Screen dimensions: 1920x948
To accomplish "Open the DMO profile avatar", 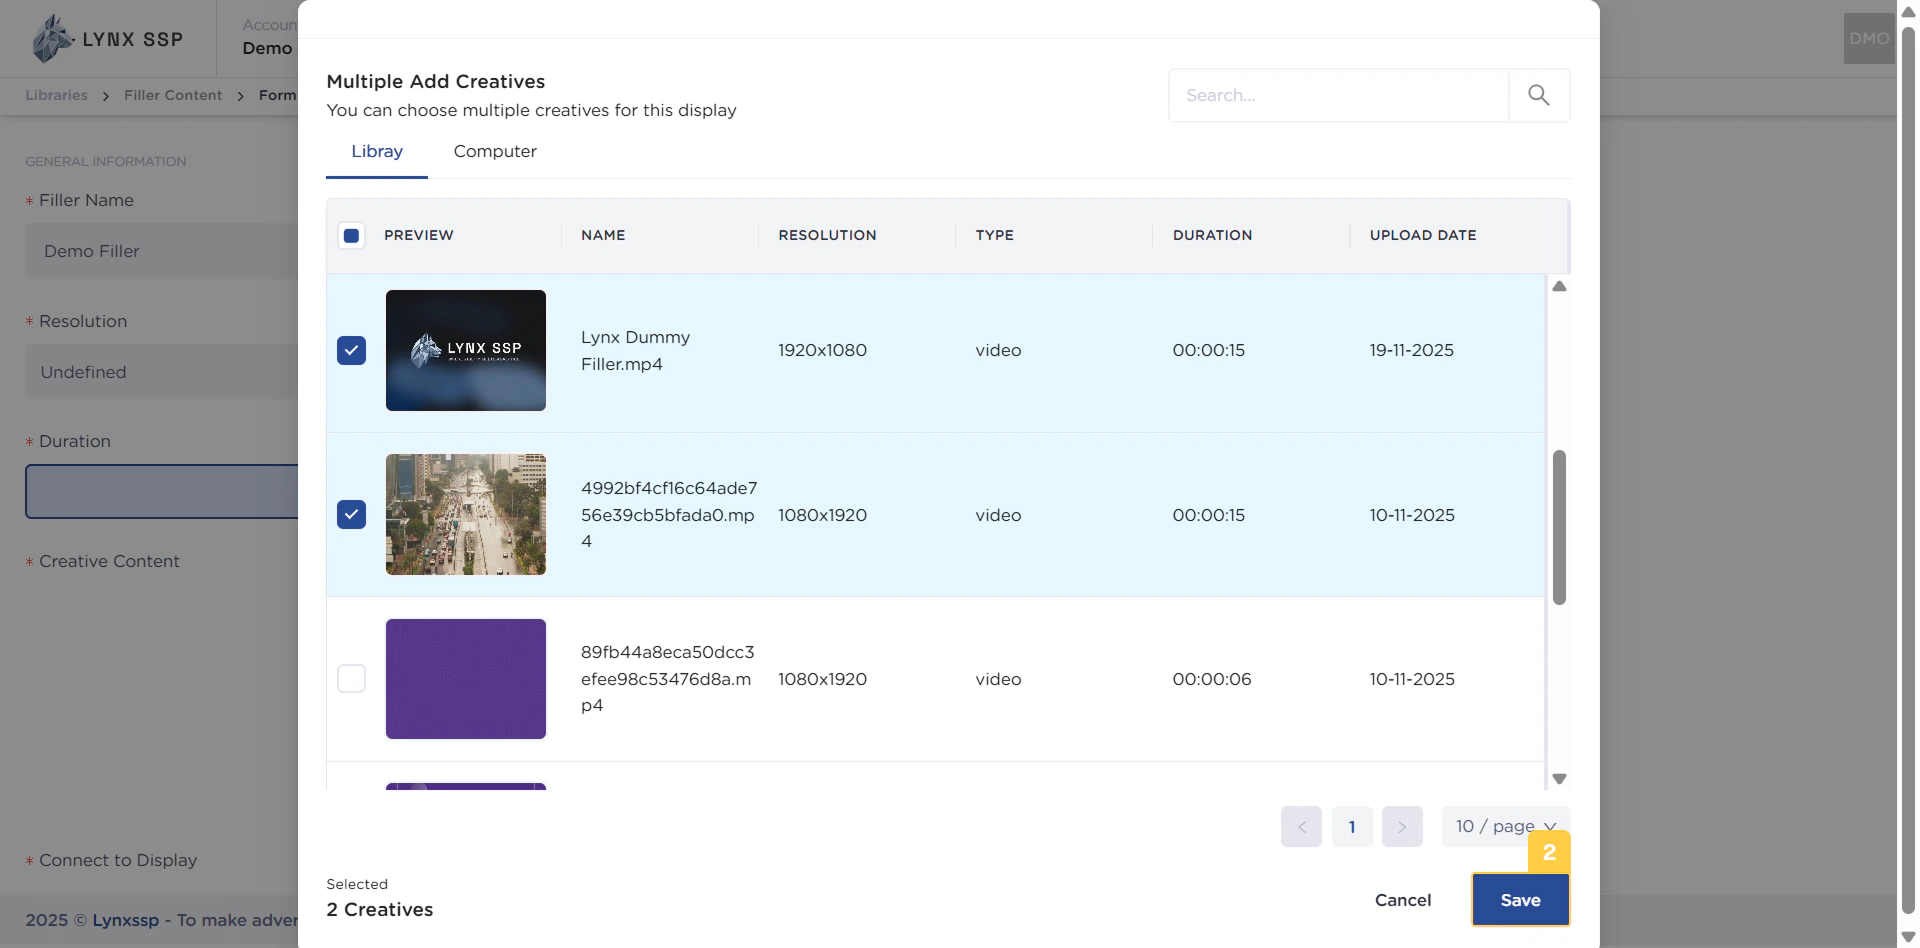I will pos(1868,38).
